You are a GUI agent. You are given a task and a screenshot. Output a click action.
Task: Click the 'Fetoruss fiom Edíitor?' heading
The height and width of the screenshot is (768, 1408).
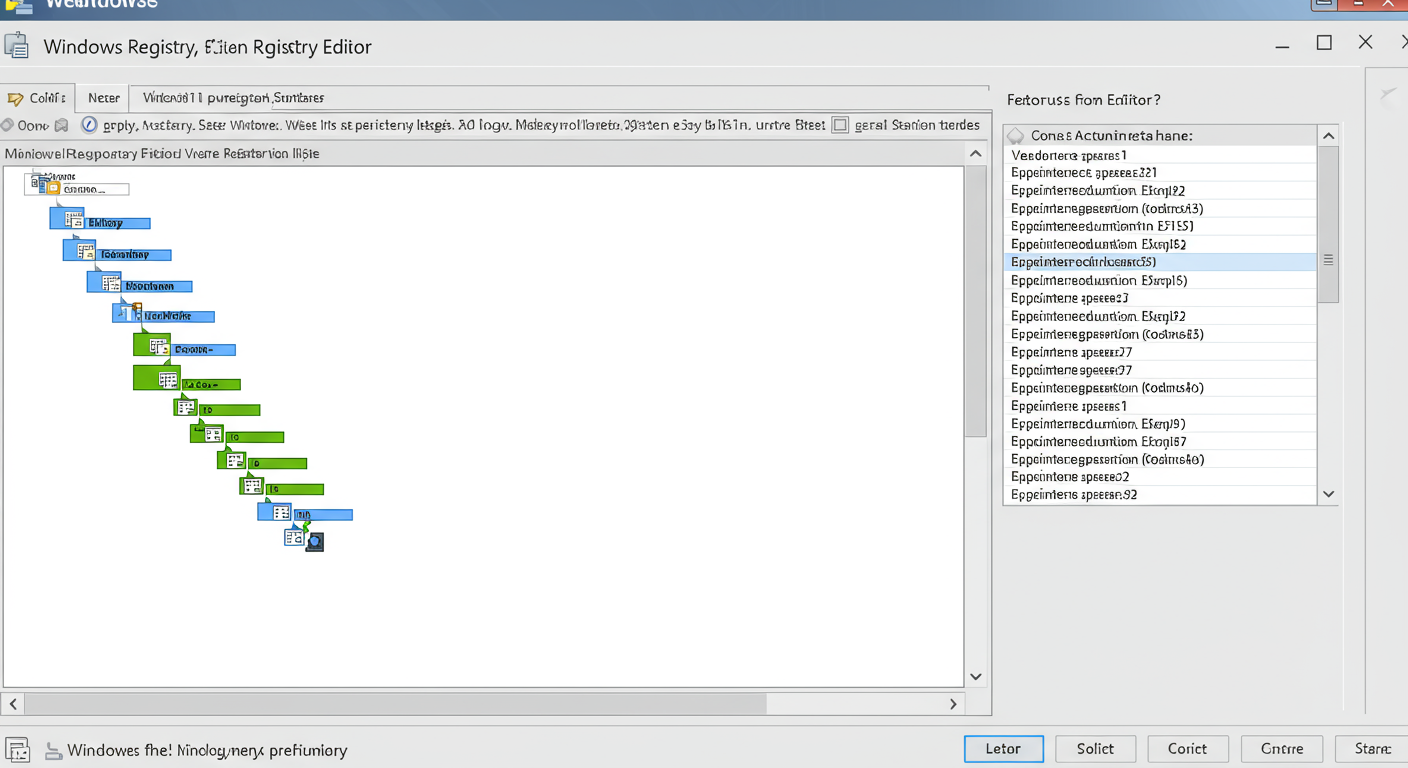(1083, 100)
